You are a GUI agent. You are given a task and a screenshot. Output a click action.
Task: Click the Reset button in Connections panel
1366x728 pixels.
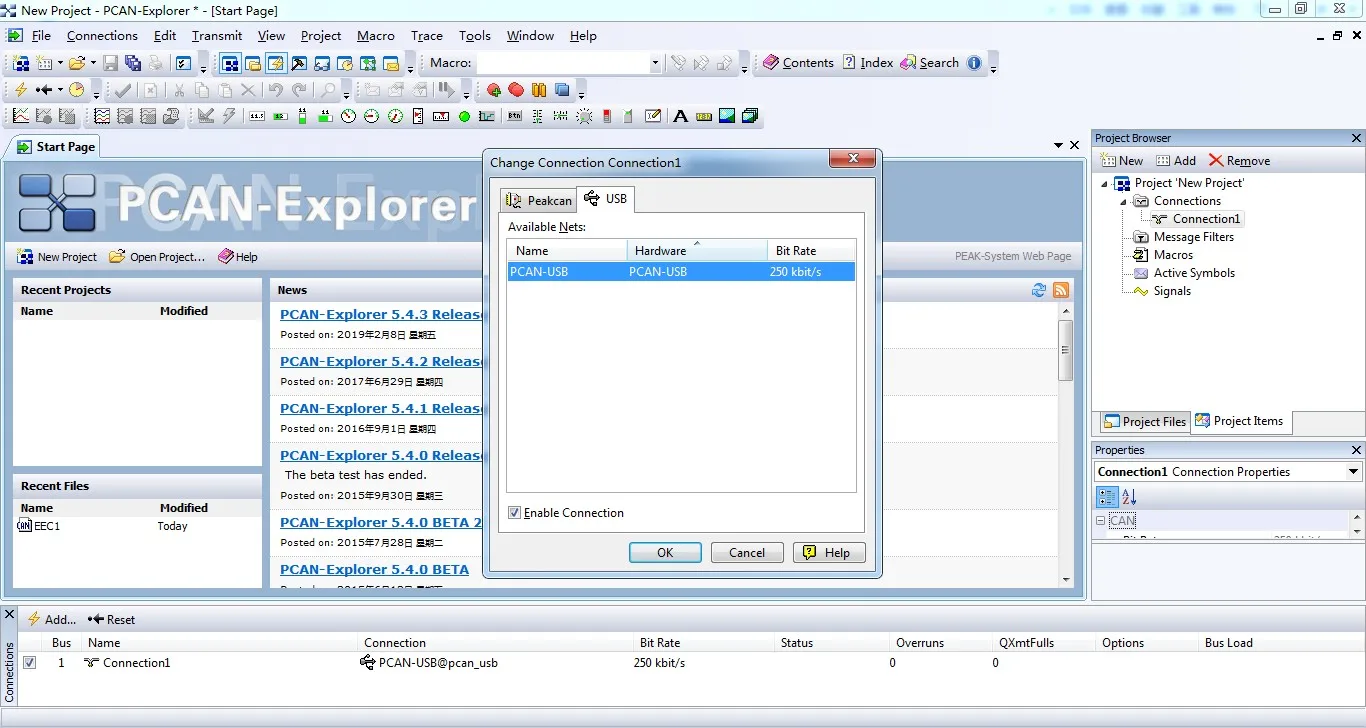[111, 619]
